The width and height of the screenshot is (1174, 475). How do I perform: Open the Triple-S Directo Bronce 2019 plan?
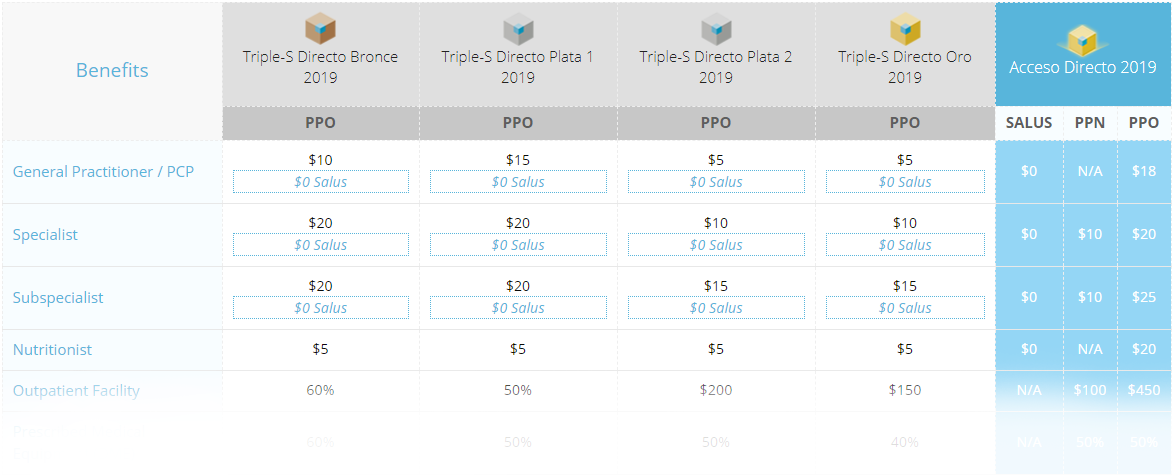320,67
